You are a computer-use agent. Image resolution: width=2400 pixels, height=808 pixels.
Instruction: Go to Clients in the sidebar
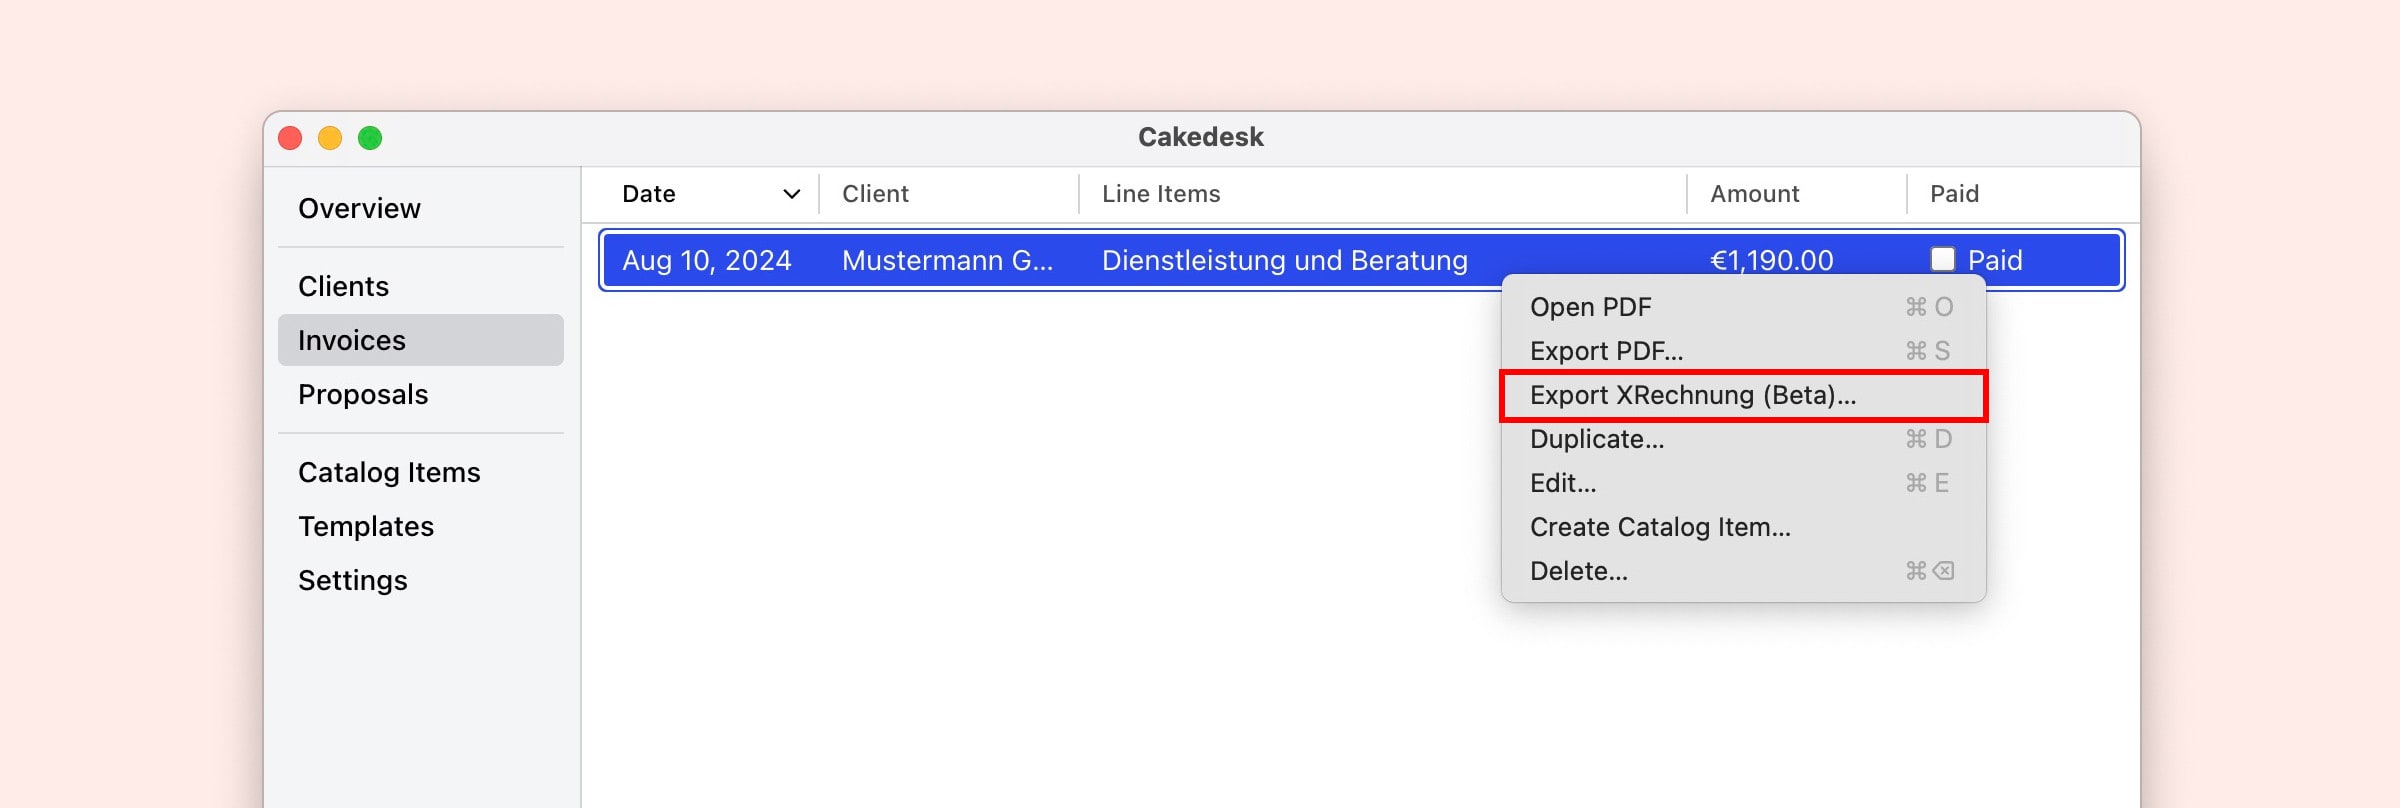[x=343, y=286]
